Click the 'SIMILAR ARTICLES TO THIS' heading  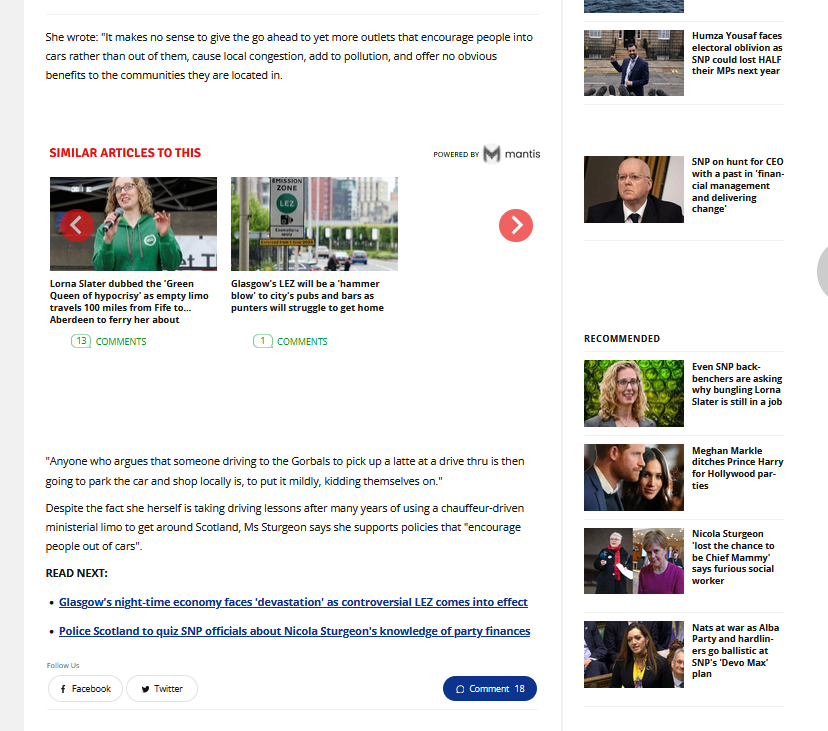coord(125,153)
